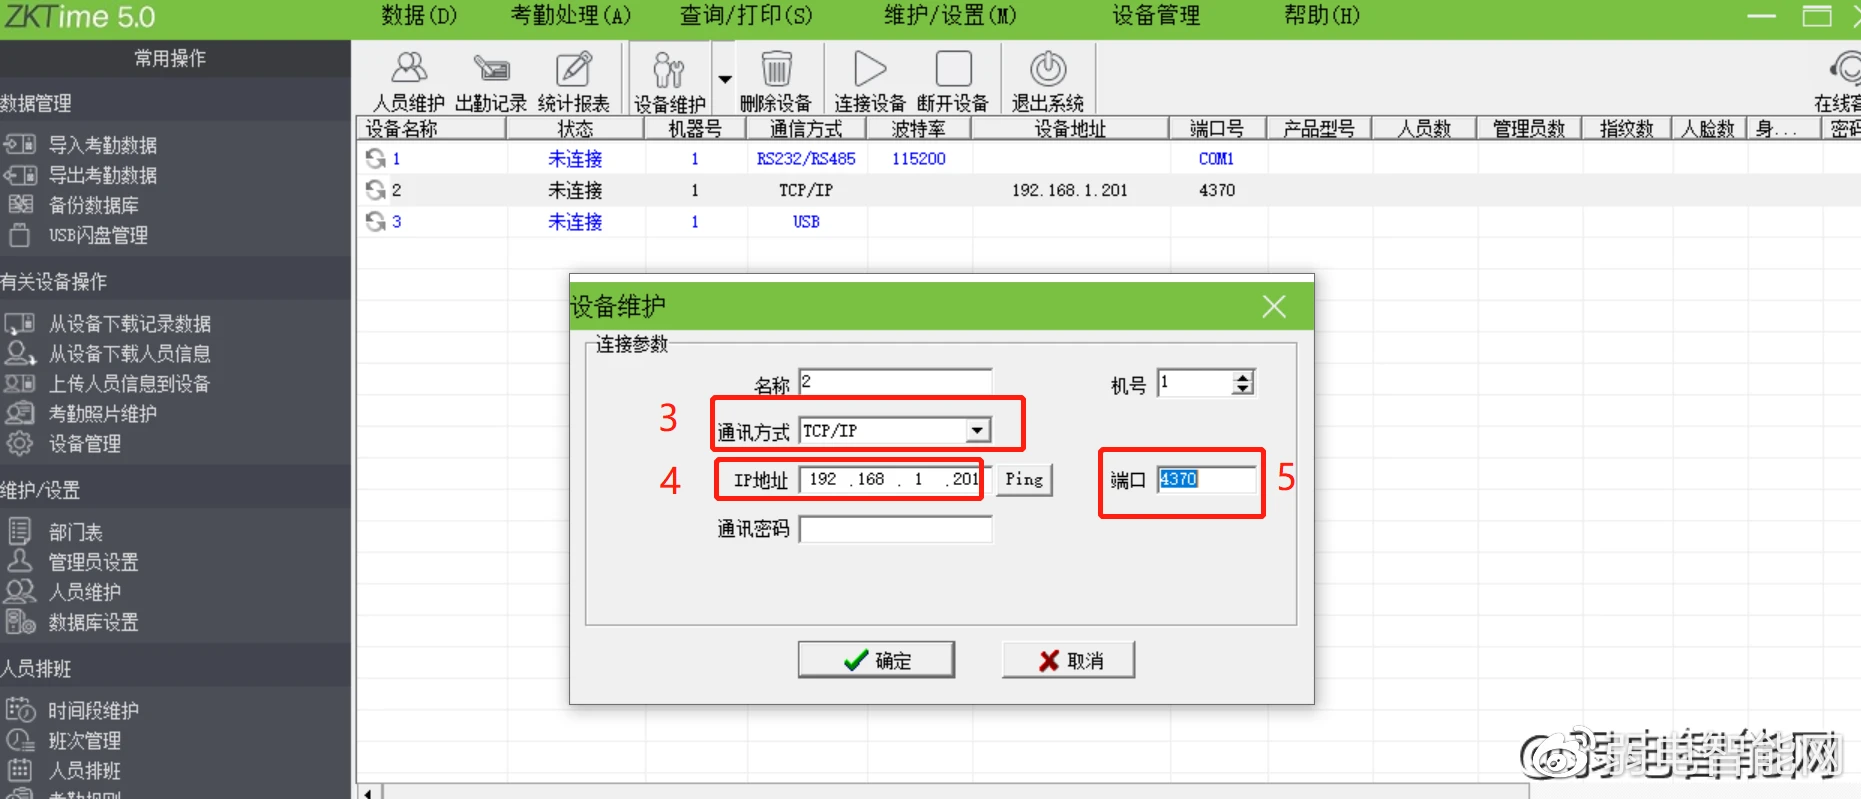Decrease 机号 with spinner down arrow
1861x799 pixels.
pos(1242,388)
